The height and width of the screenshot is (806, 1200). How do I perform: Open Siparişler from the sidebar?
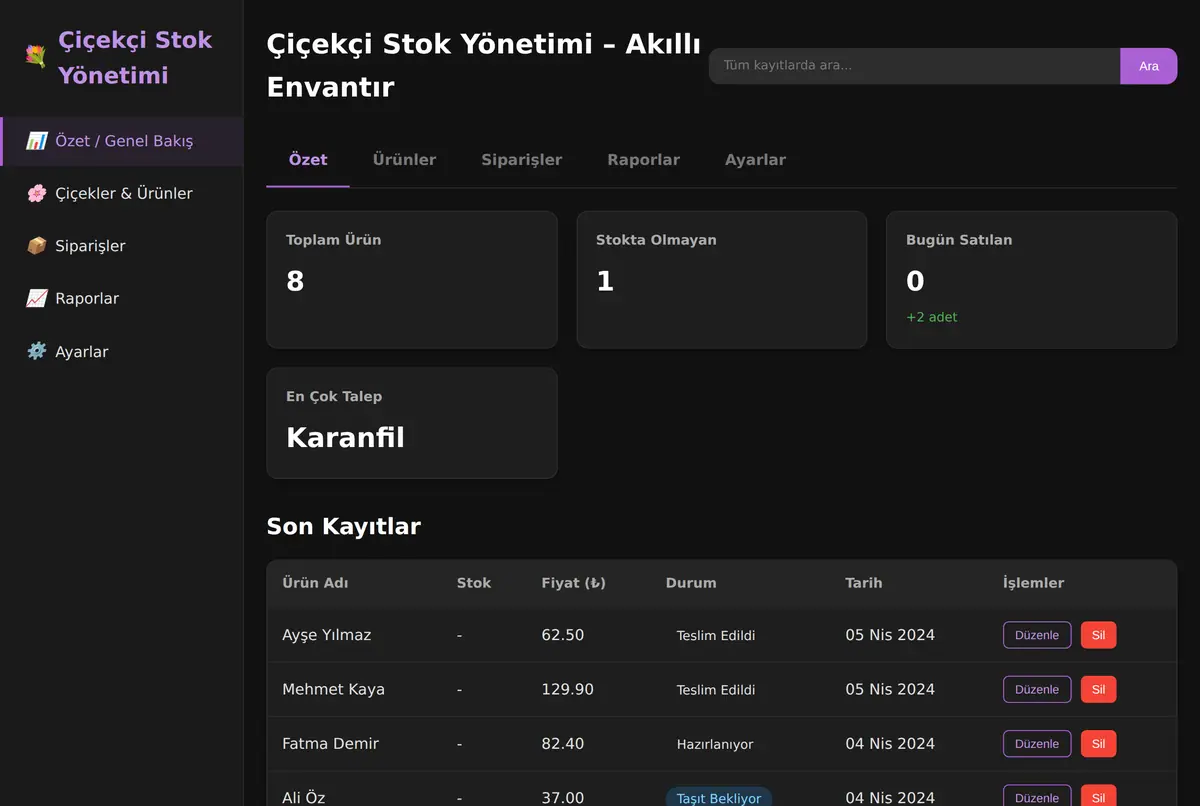121,246
